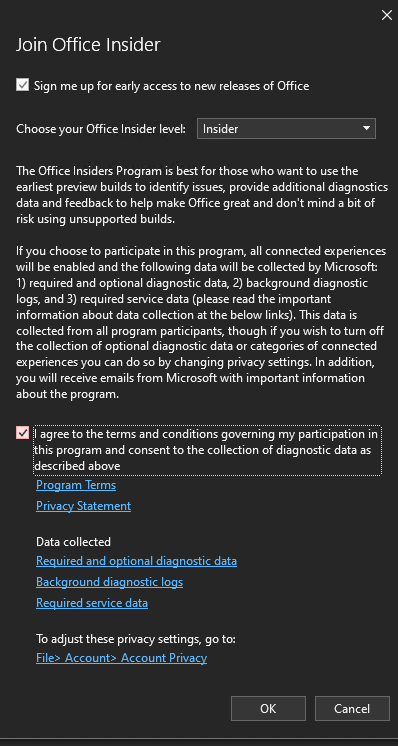Screen dimensions: 398x746
Task: Click the 'described above' consent label text
Action: click(x=78, y=466)
